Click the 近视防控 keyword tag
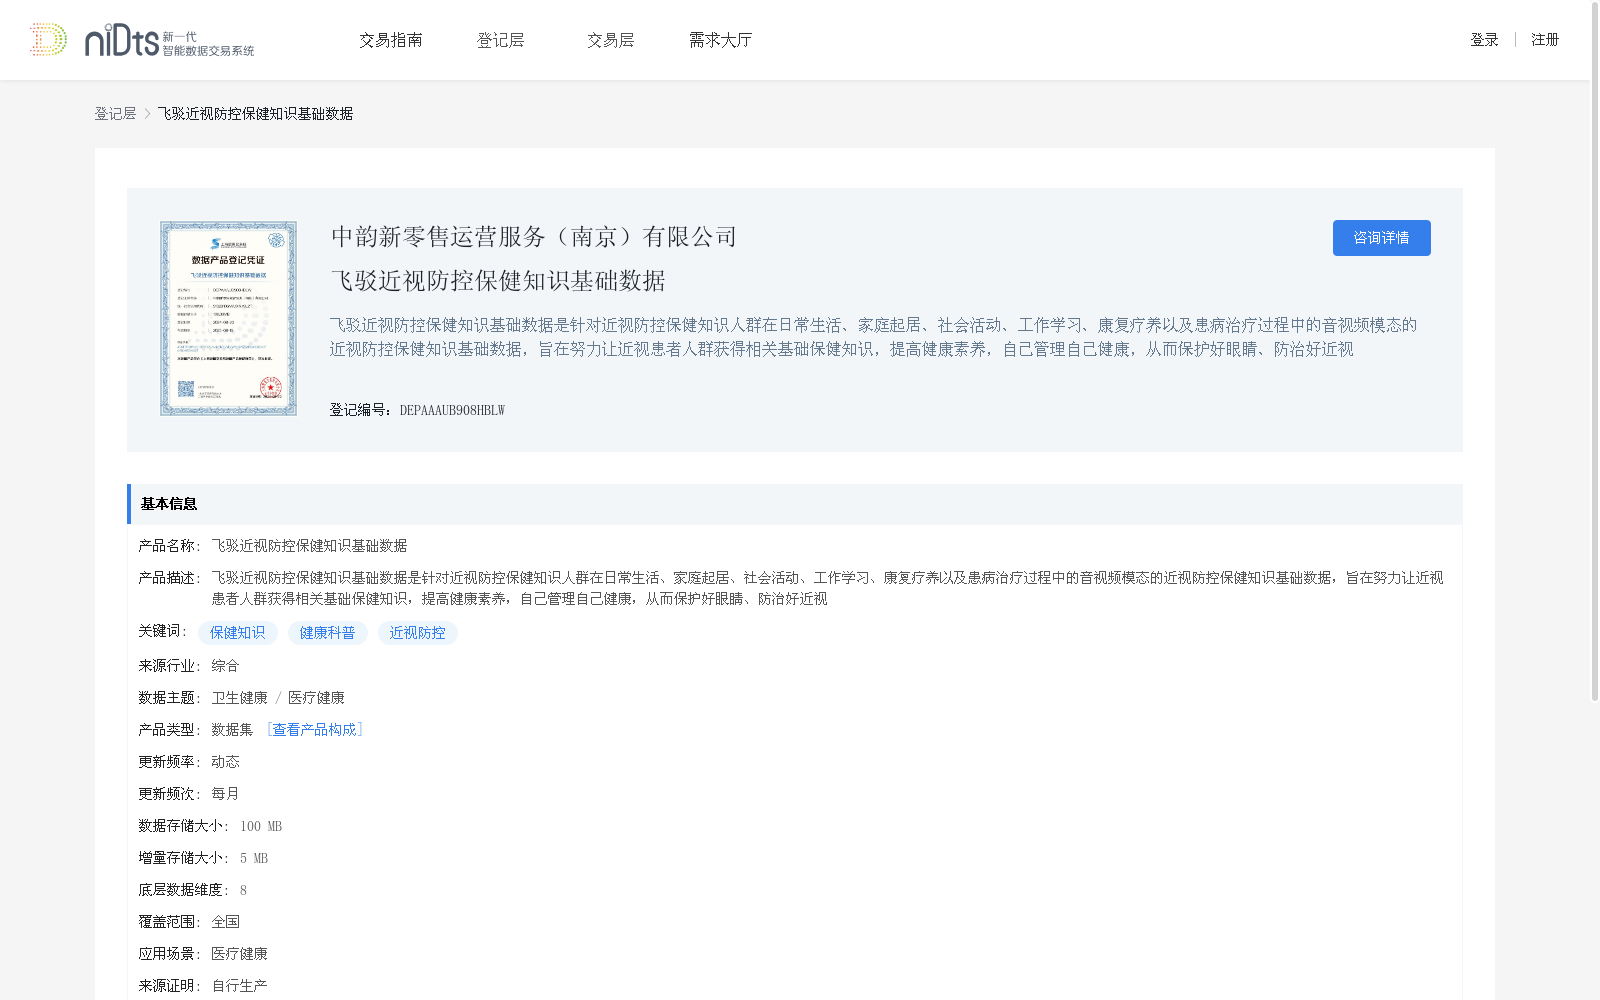 (418, 633)
